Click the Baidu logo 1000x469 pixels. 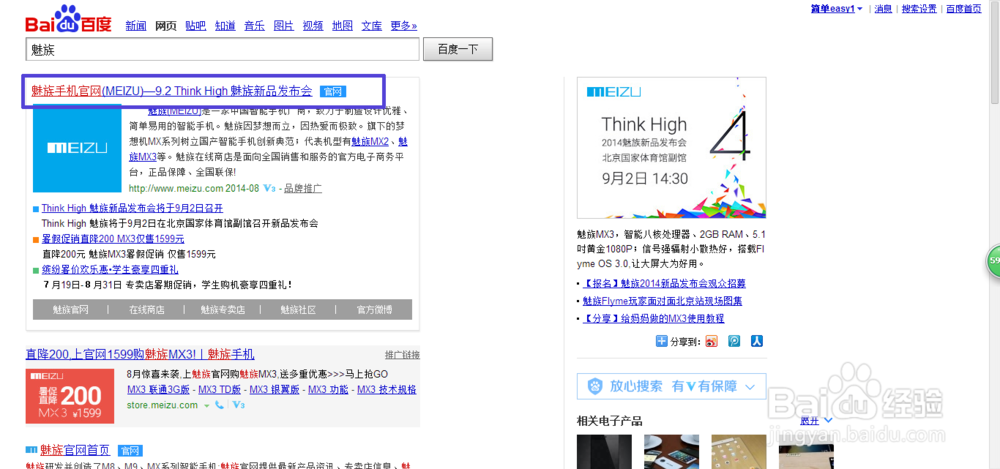(68, 19)
